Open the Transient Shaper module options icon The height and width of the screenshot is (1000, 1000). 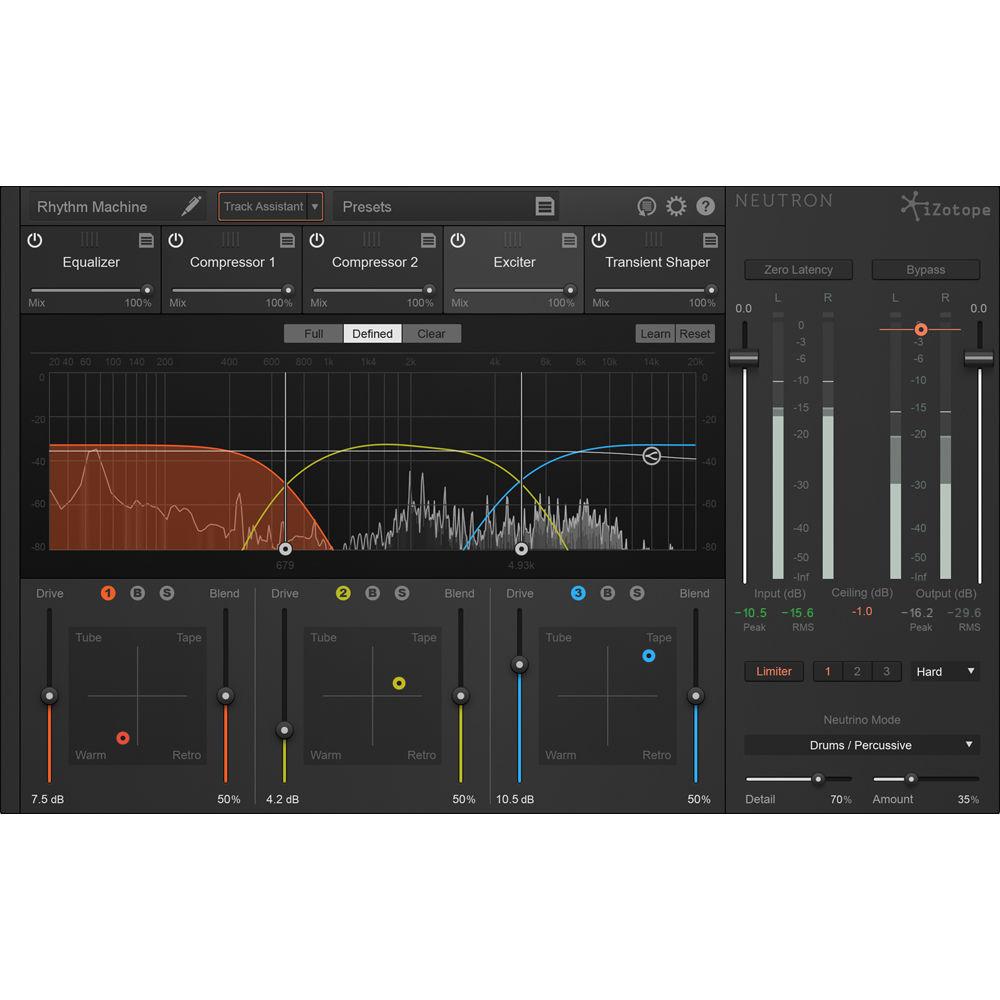pyautogui.click(x=710, y=240)
